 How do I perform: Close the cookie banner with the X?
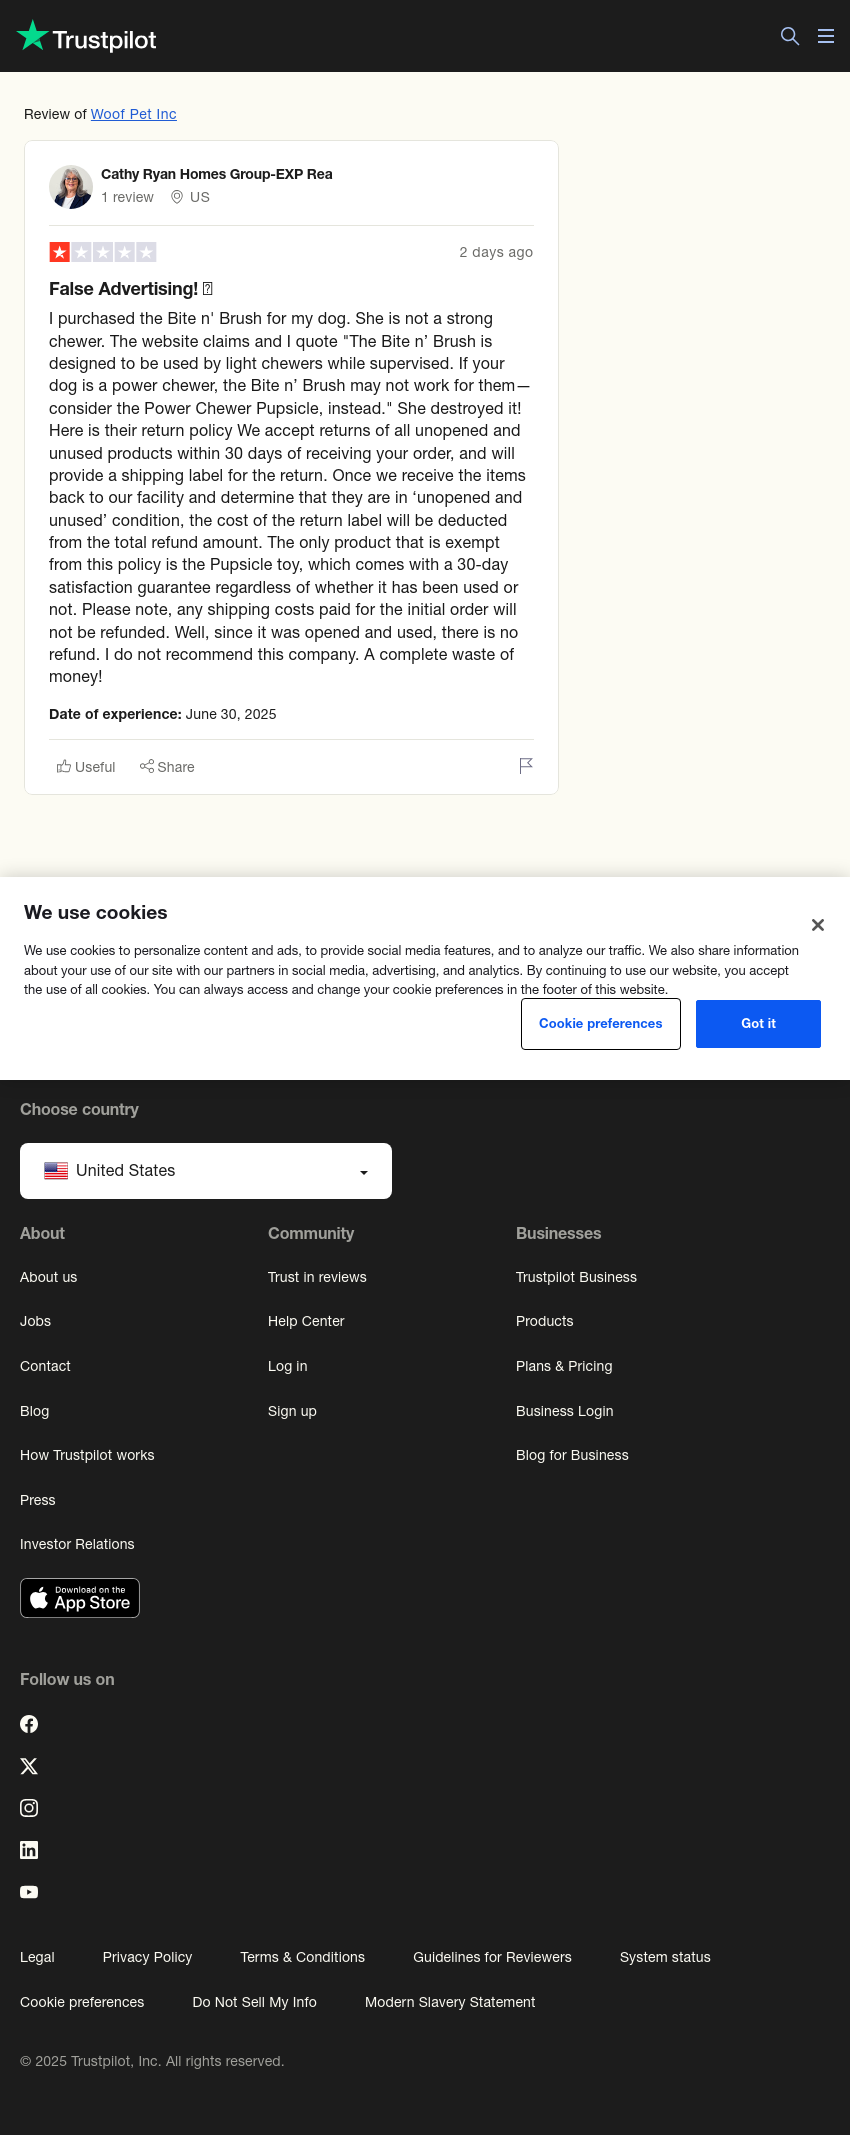tap(818, 925)
